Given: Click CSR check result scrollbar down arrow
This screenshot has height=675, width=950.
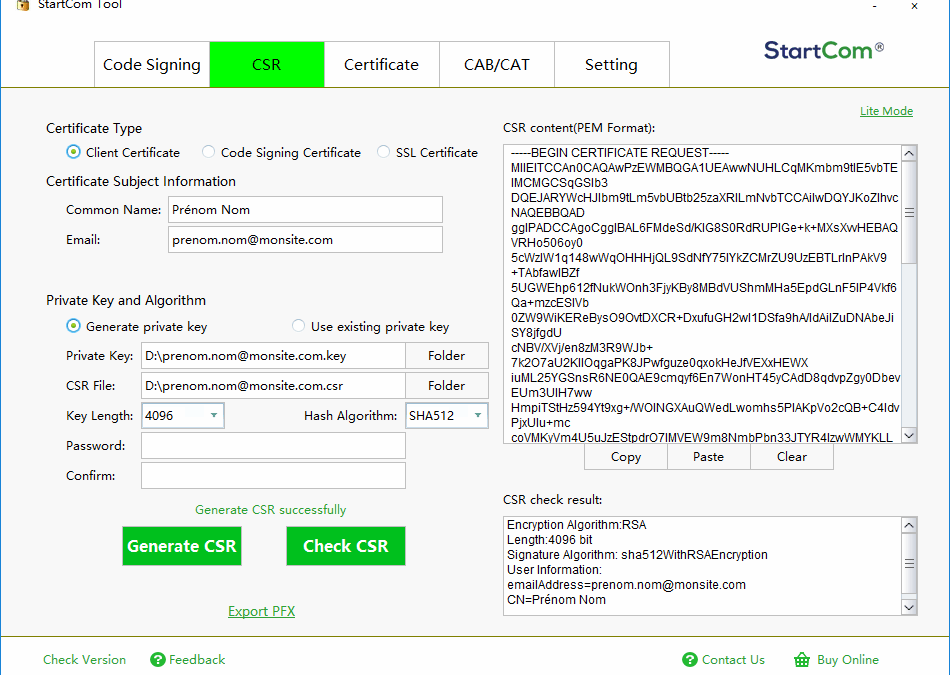Looking at the screenshot, I should [909, 607].
